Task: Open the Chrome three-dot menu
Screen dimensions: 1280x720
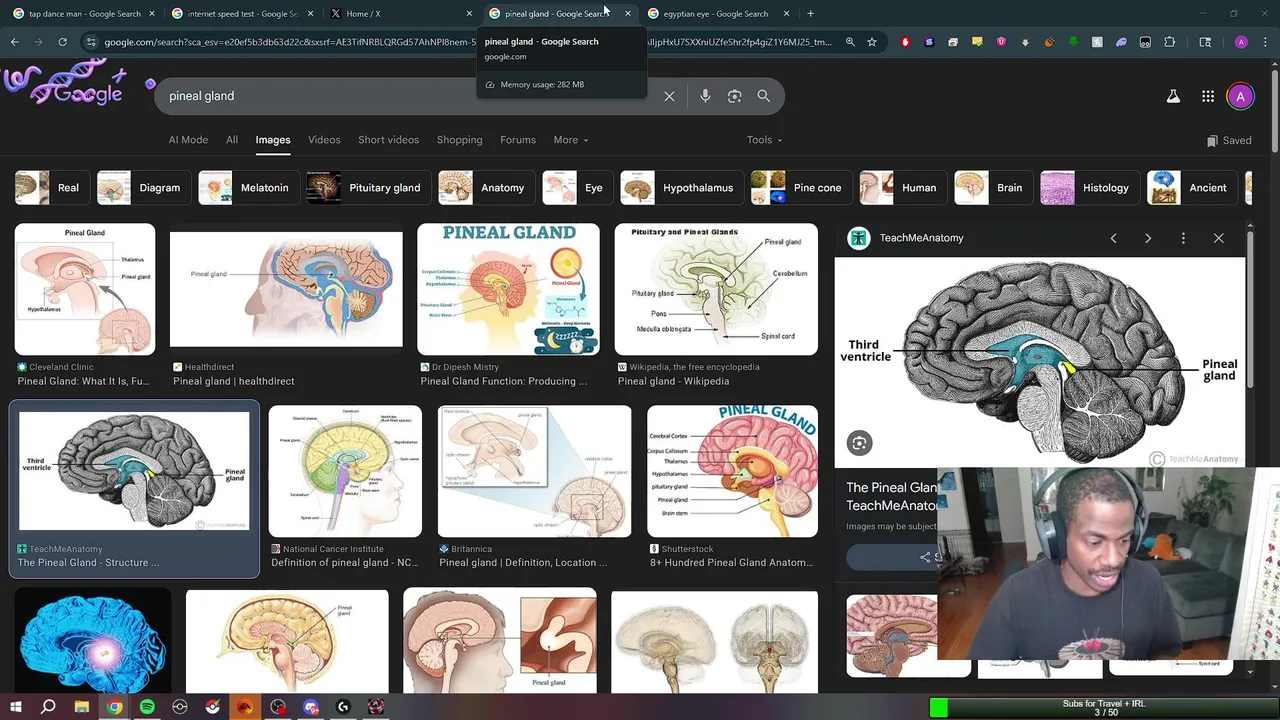Action: coord(1264,42)
